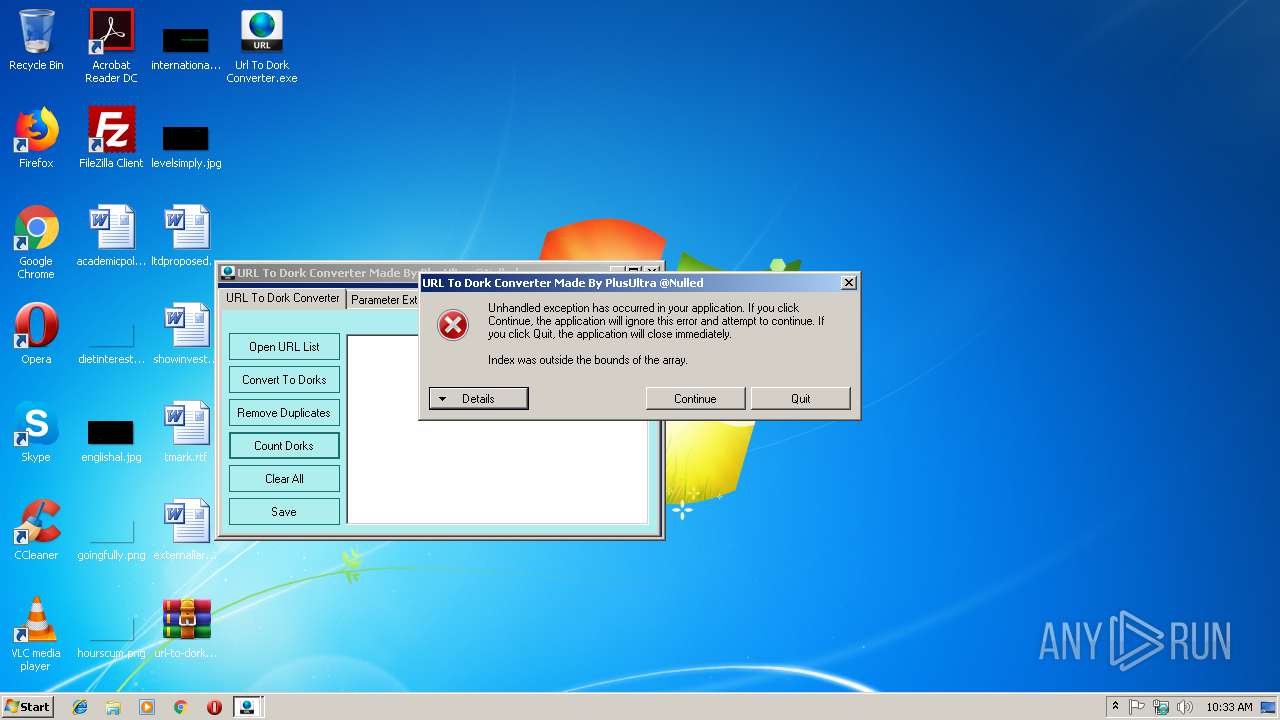This screenshot has width=1280, height=720.
Task: Show hidden system tray icons
Action: 1115,707
